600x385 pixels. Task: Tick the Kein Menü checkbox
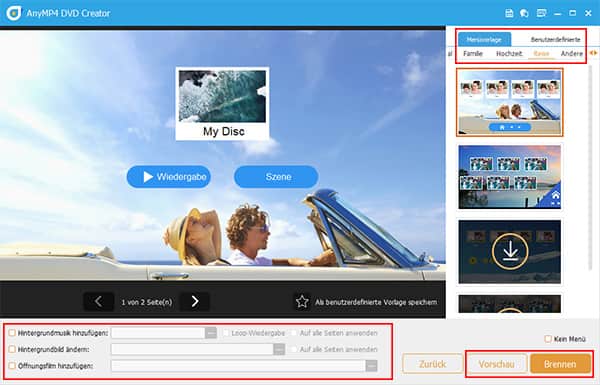click(548, 339)
